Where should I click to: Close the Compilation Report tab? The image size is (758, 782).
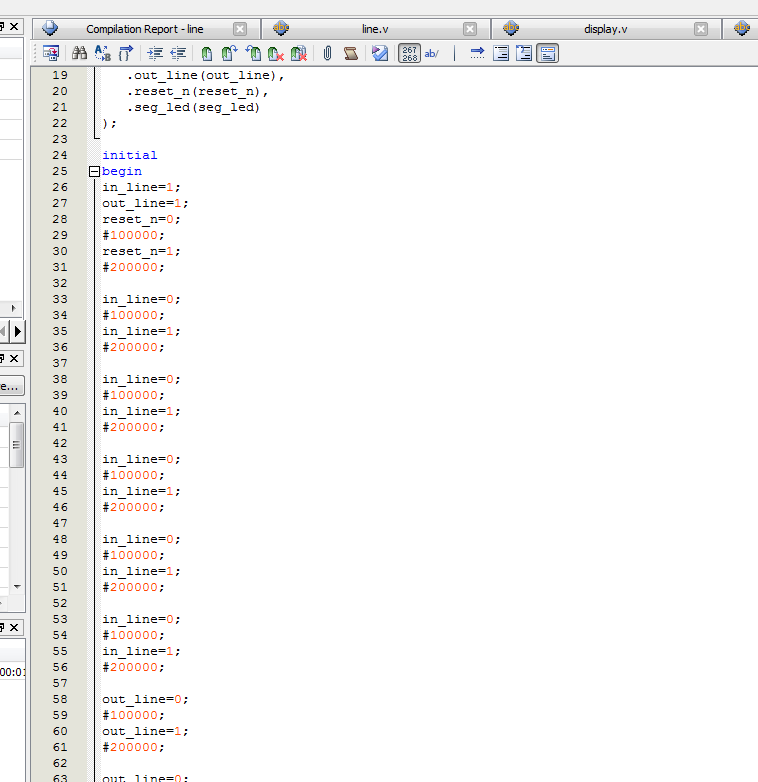tap(240, 29)
